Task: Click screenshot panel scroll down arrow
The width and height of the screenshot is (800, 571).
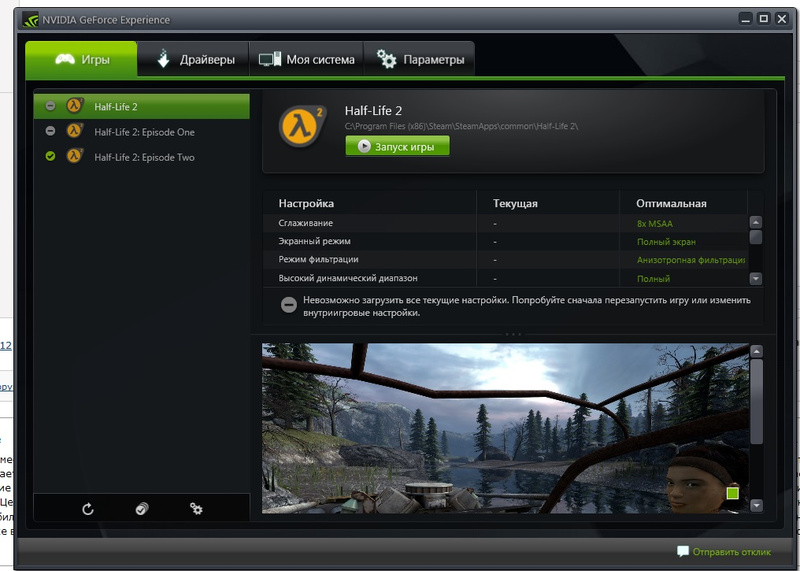Action: (x=757, y=505)
